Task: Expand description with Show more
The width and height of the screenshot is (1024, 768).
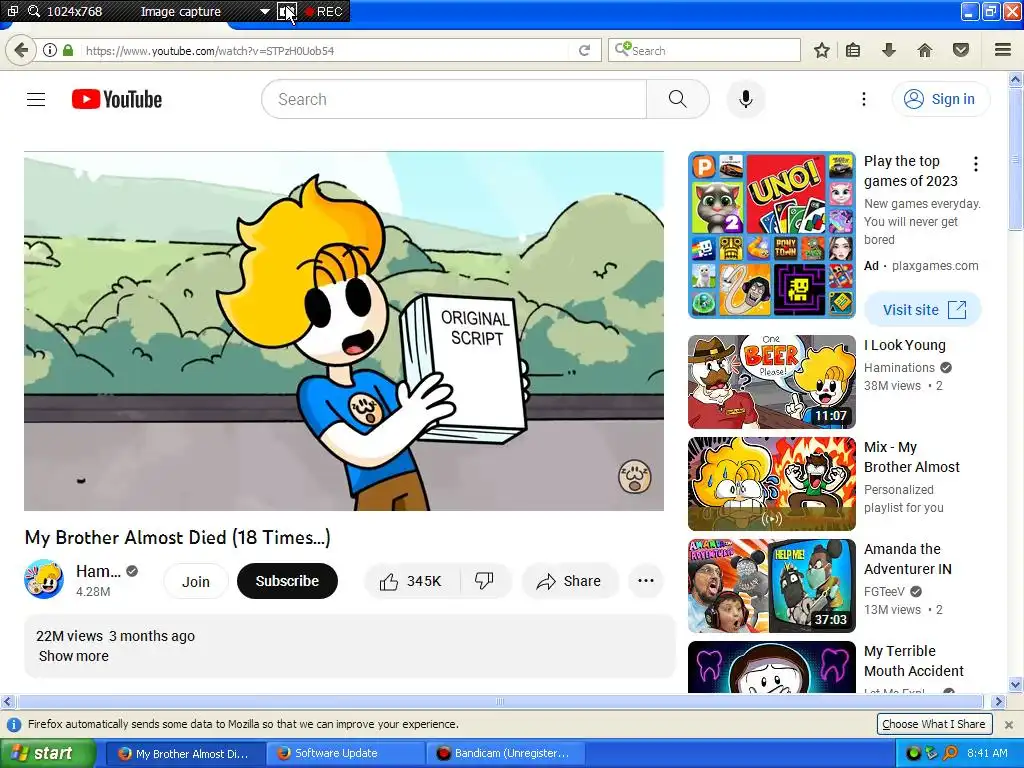Action: (x=74, y=656)
